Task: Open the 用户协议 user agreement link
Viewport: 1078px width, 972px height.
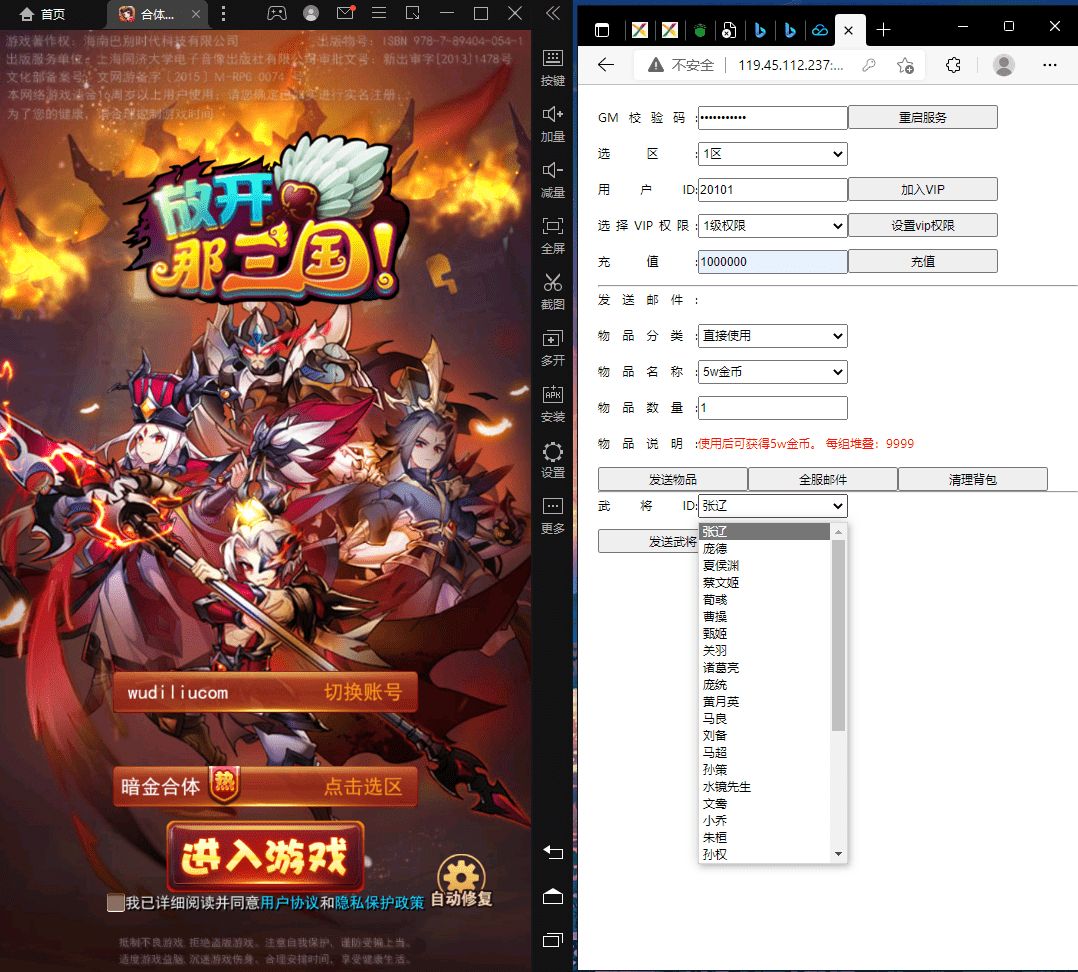Action: pyautogui.click(x=289, y=903)
